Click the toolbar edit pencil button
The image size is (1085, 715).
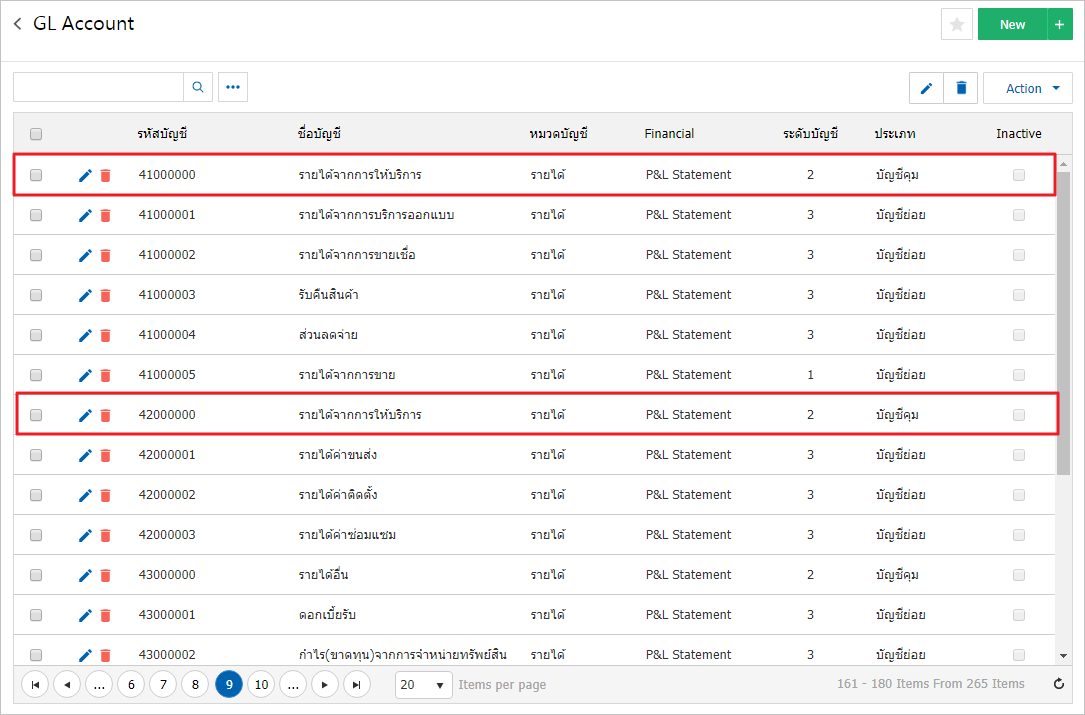(927, 88)
